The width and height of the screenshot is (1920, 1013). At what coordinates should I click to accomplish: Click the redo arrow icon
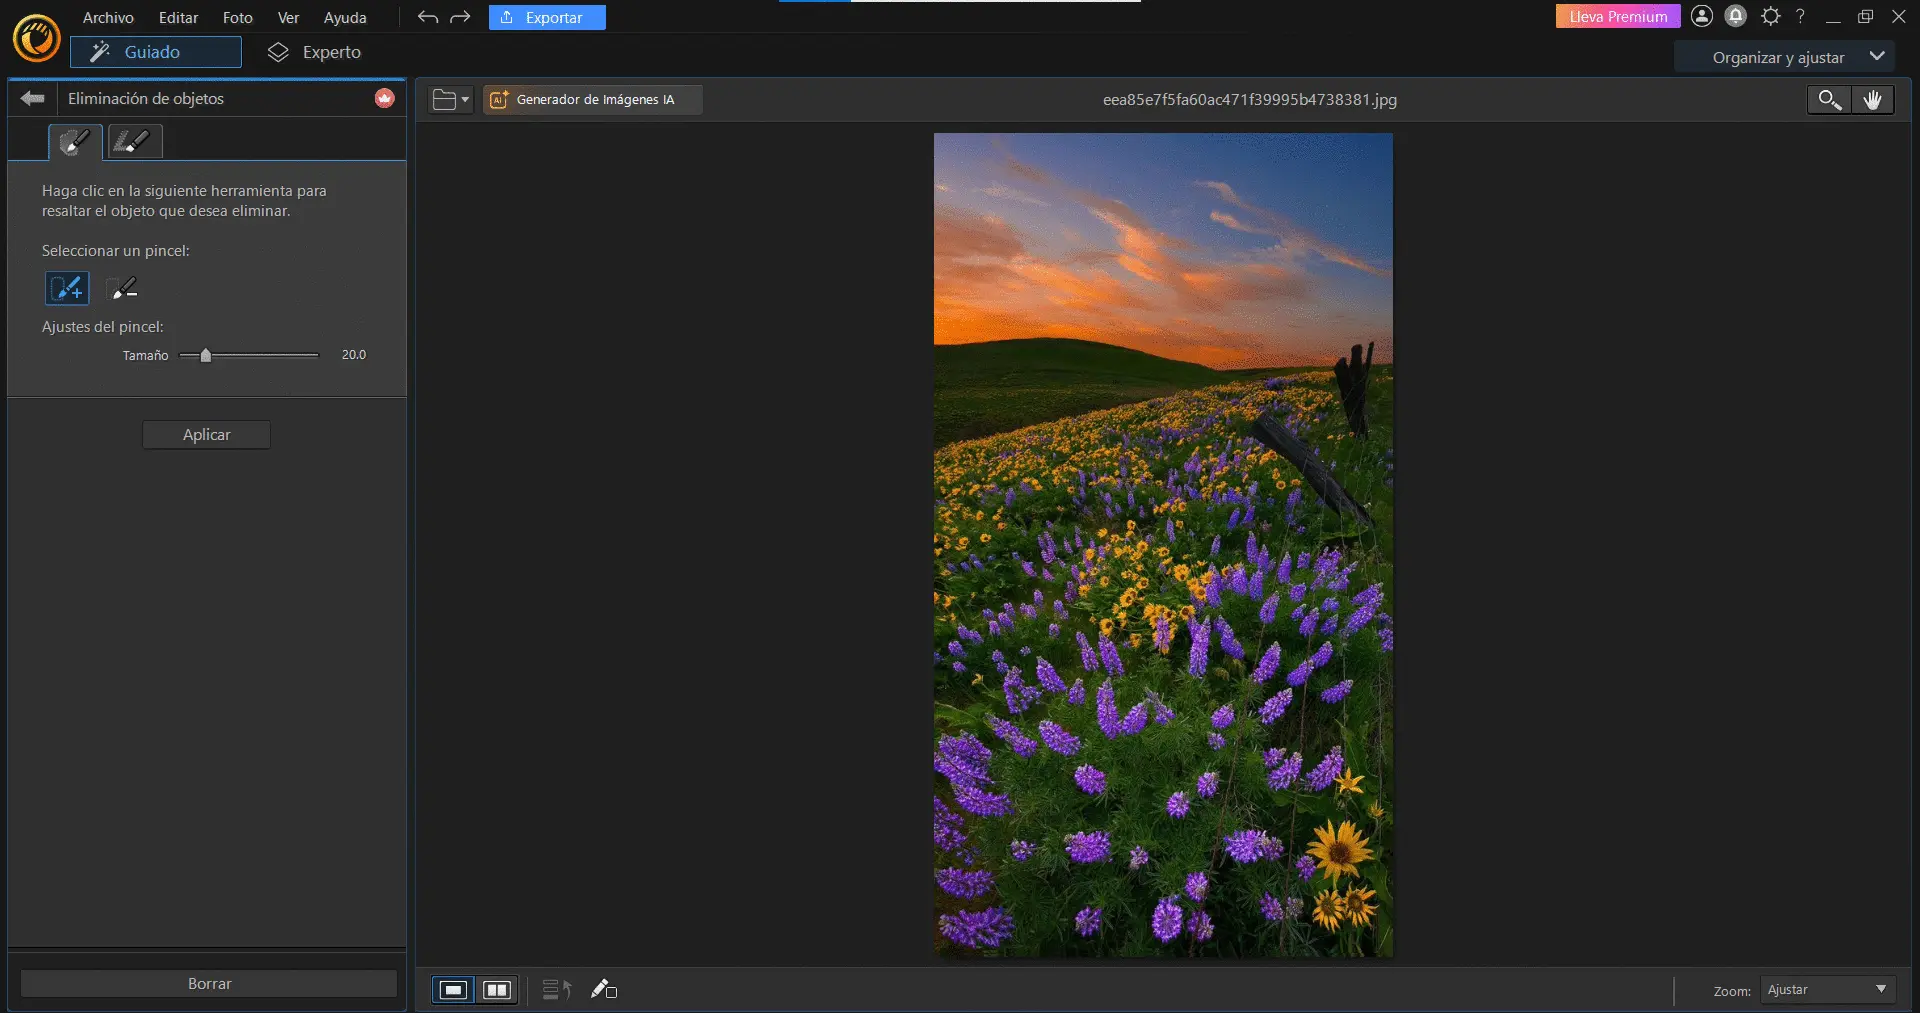460,17
